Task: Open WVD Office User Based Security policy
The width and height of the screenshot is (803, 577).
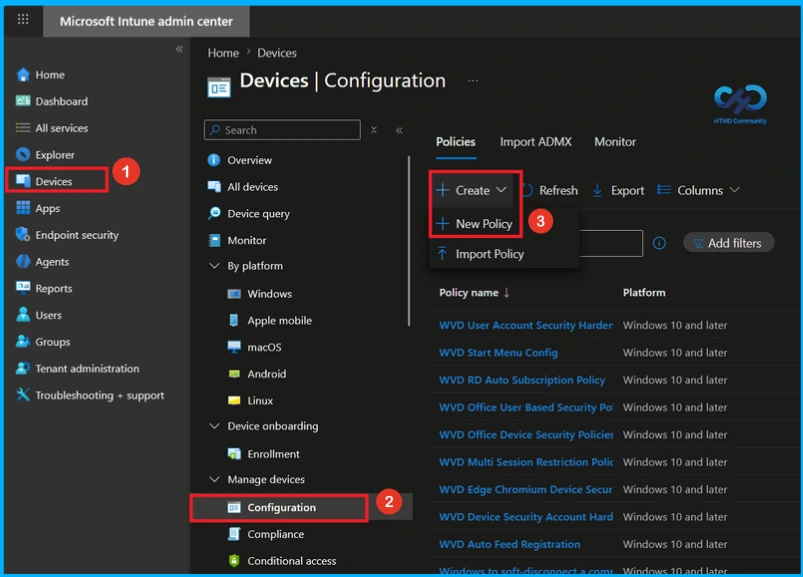Action: pyautogui.click(x=526, y=407)
